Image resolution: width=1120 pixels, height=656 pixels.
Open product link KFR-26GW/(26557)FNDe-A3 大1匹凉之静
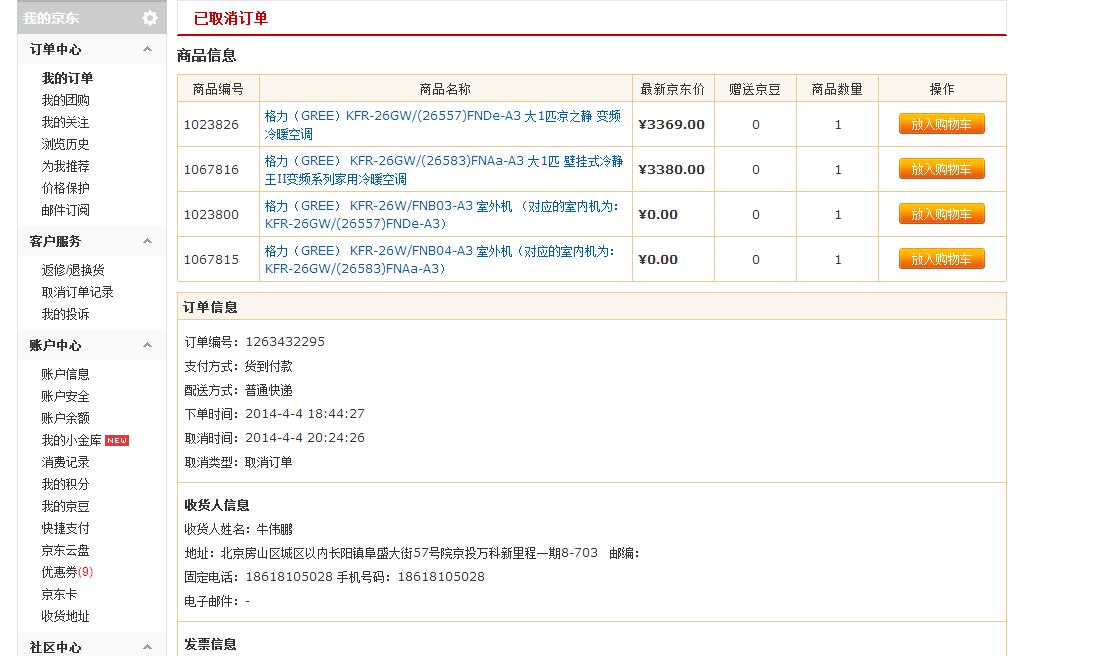point(443,125)
